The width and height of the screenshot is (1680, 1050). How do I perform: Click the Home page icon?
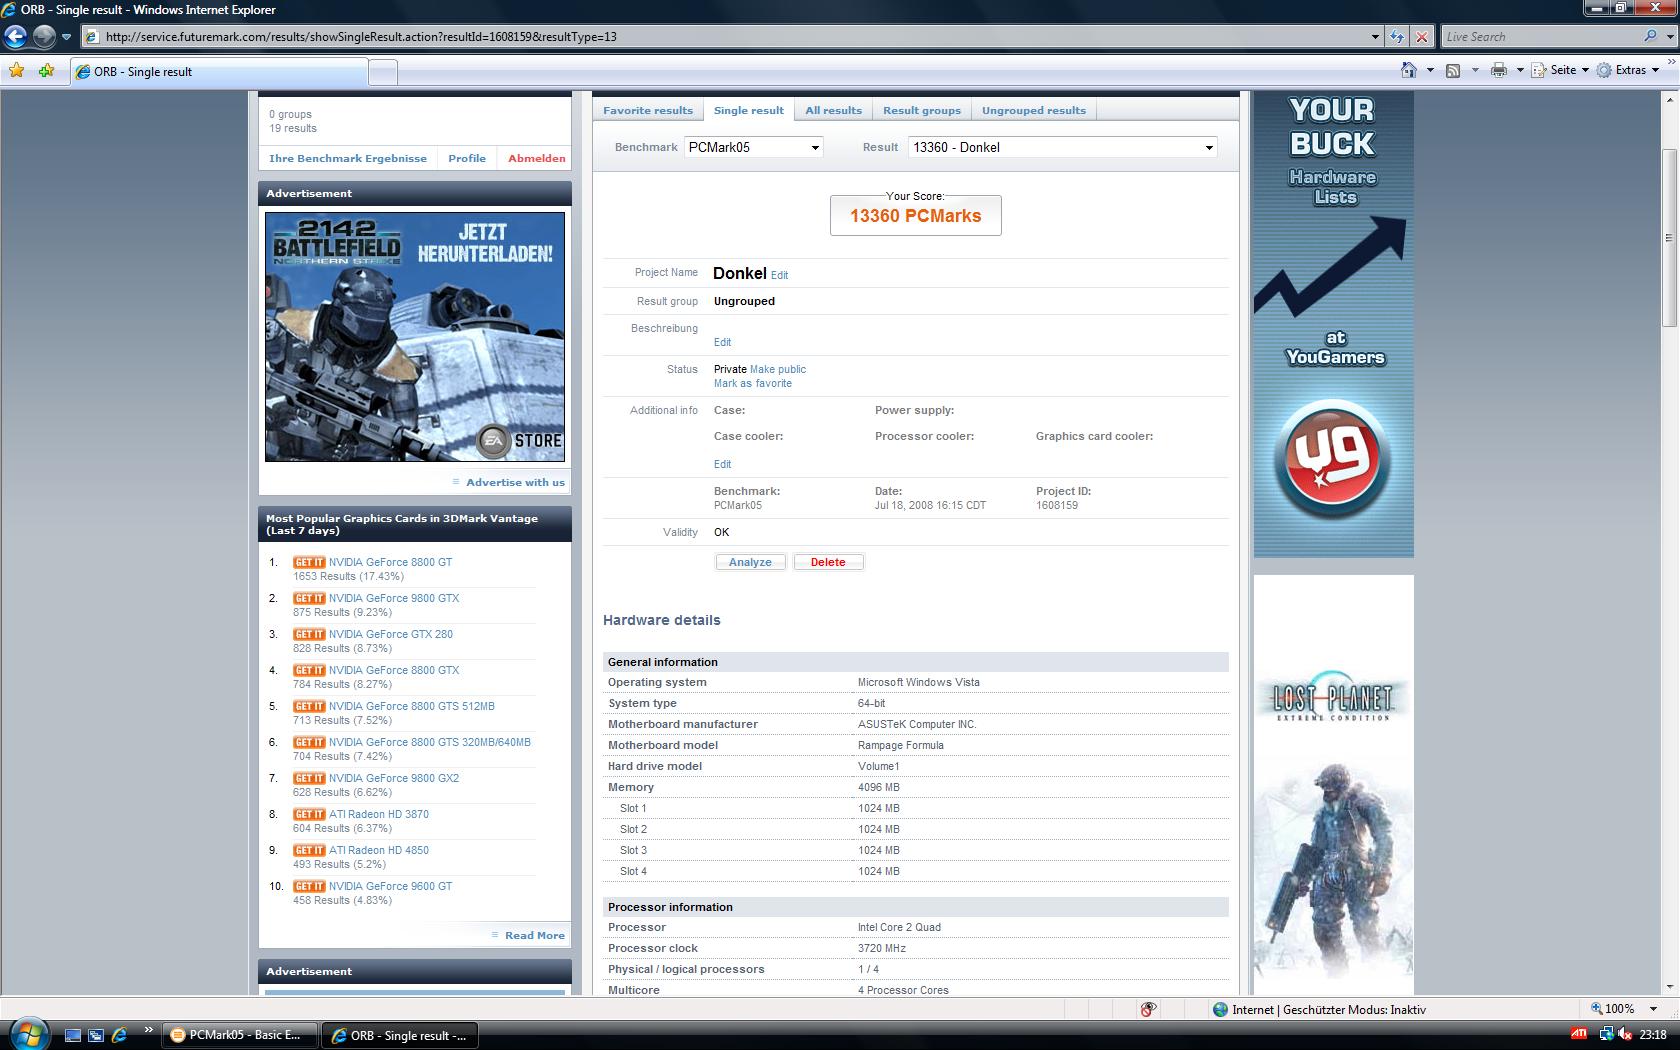pos(1409,70)
